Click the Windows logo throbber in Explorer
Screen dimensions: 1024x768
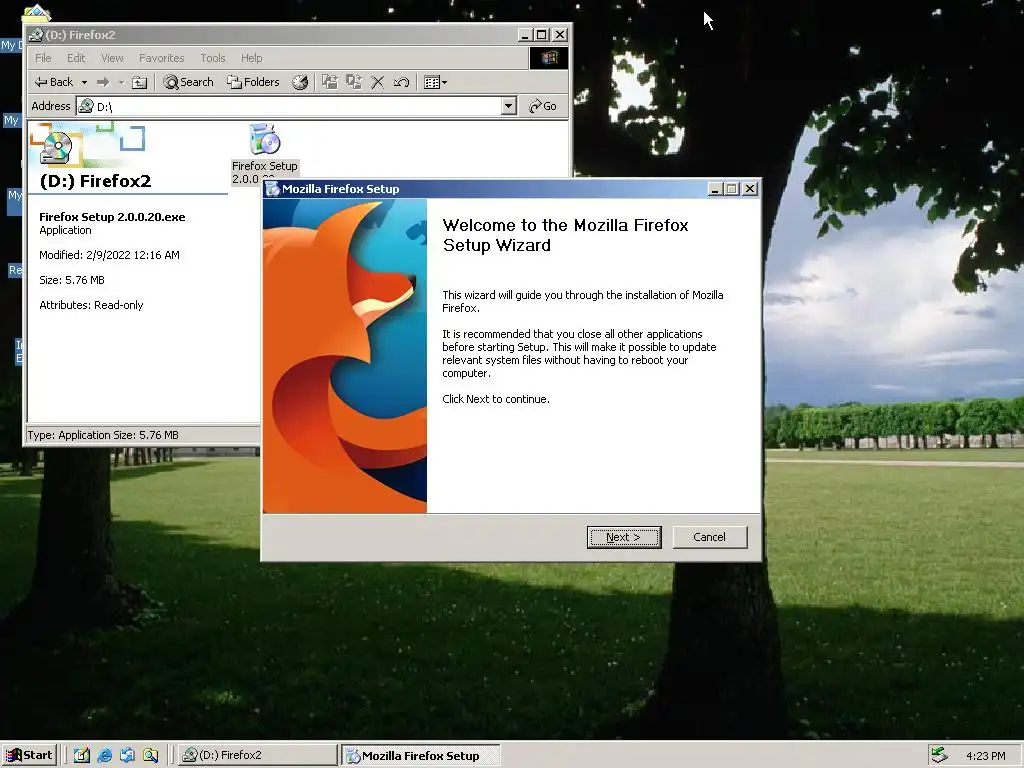(549, 58)
